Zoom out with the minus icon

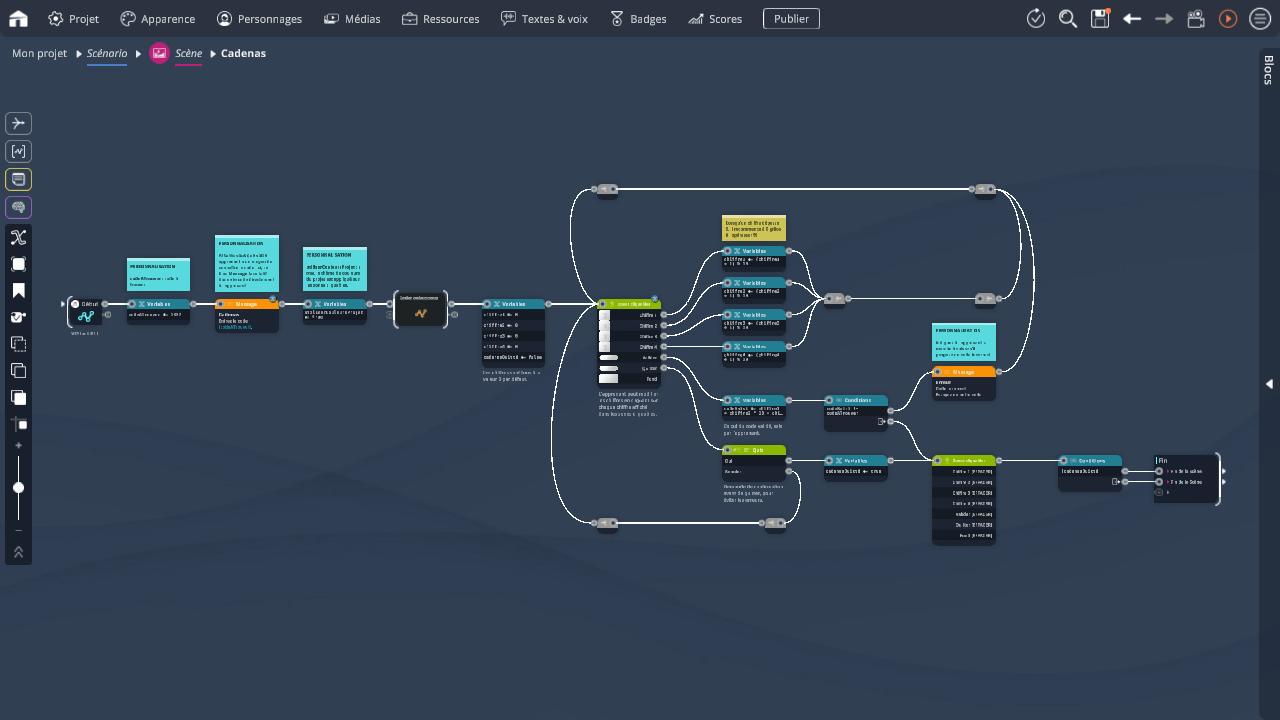click(x=18, y=530)
